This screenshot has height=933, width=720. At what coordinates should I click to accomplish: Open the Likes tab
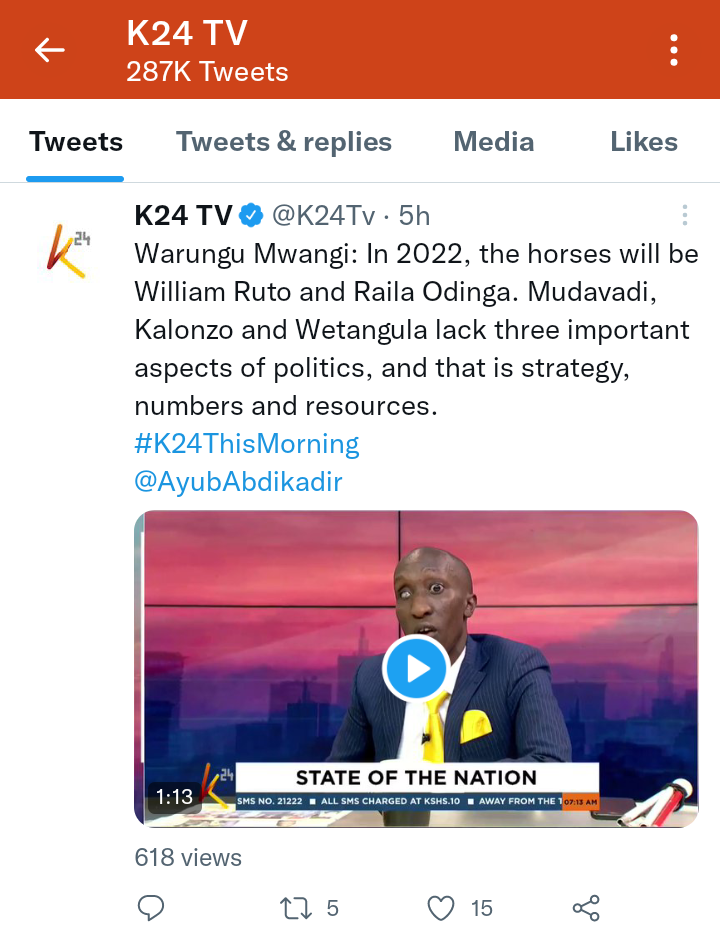point(644,142)
